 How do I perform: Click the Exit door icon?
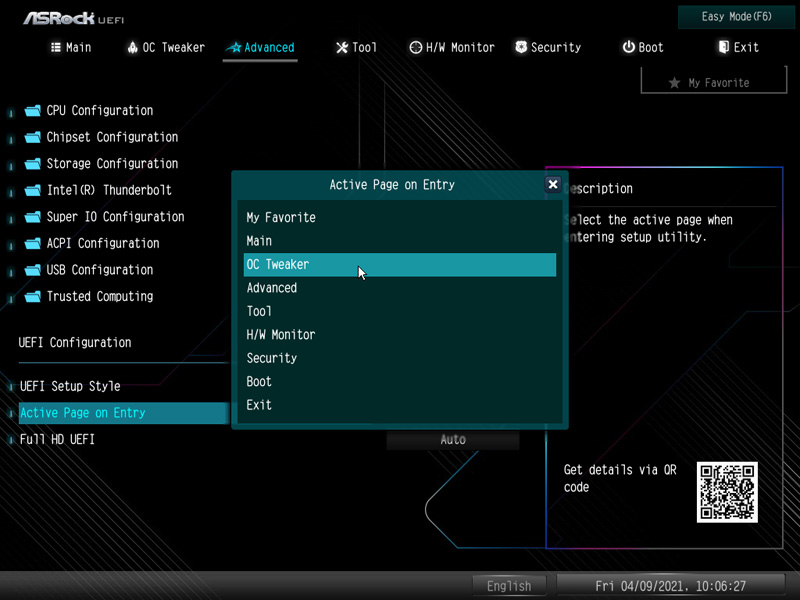pyautogui.click(x=723, y=47)
